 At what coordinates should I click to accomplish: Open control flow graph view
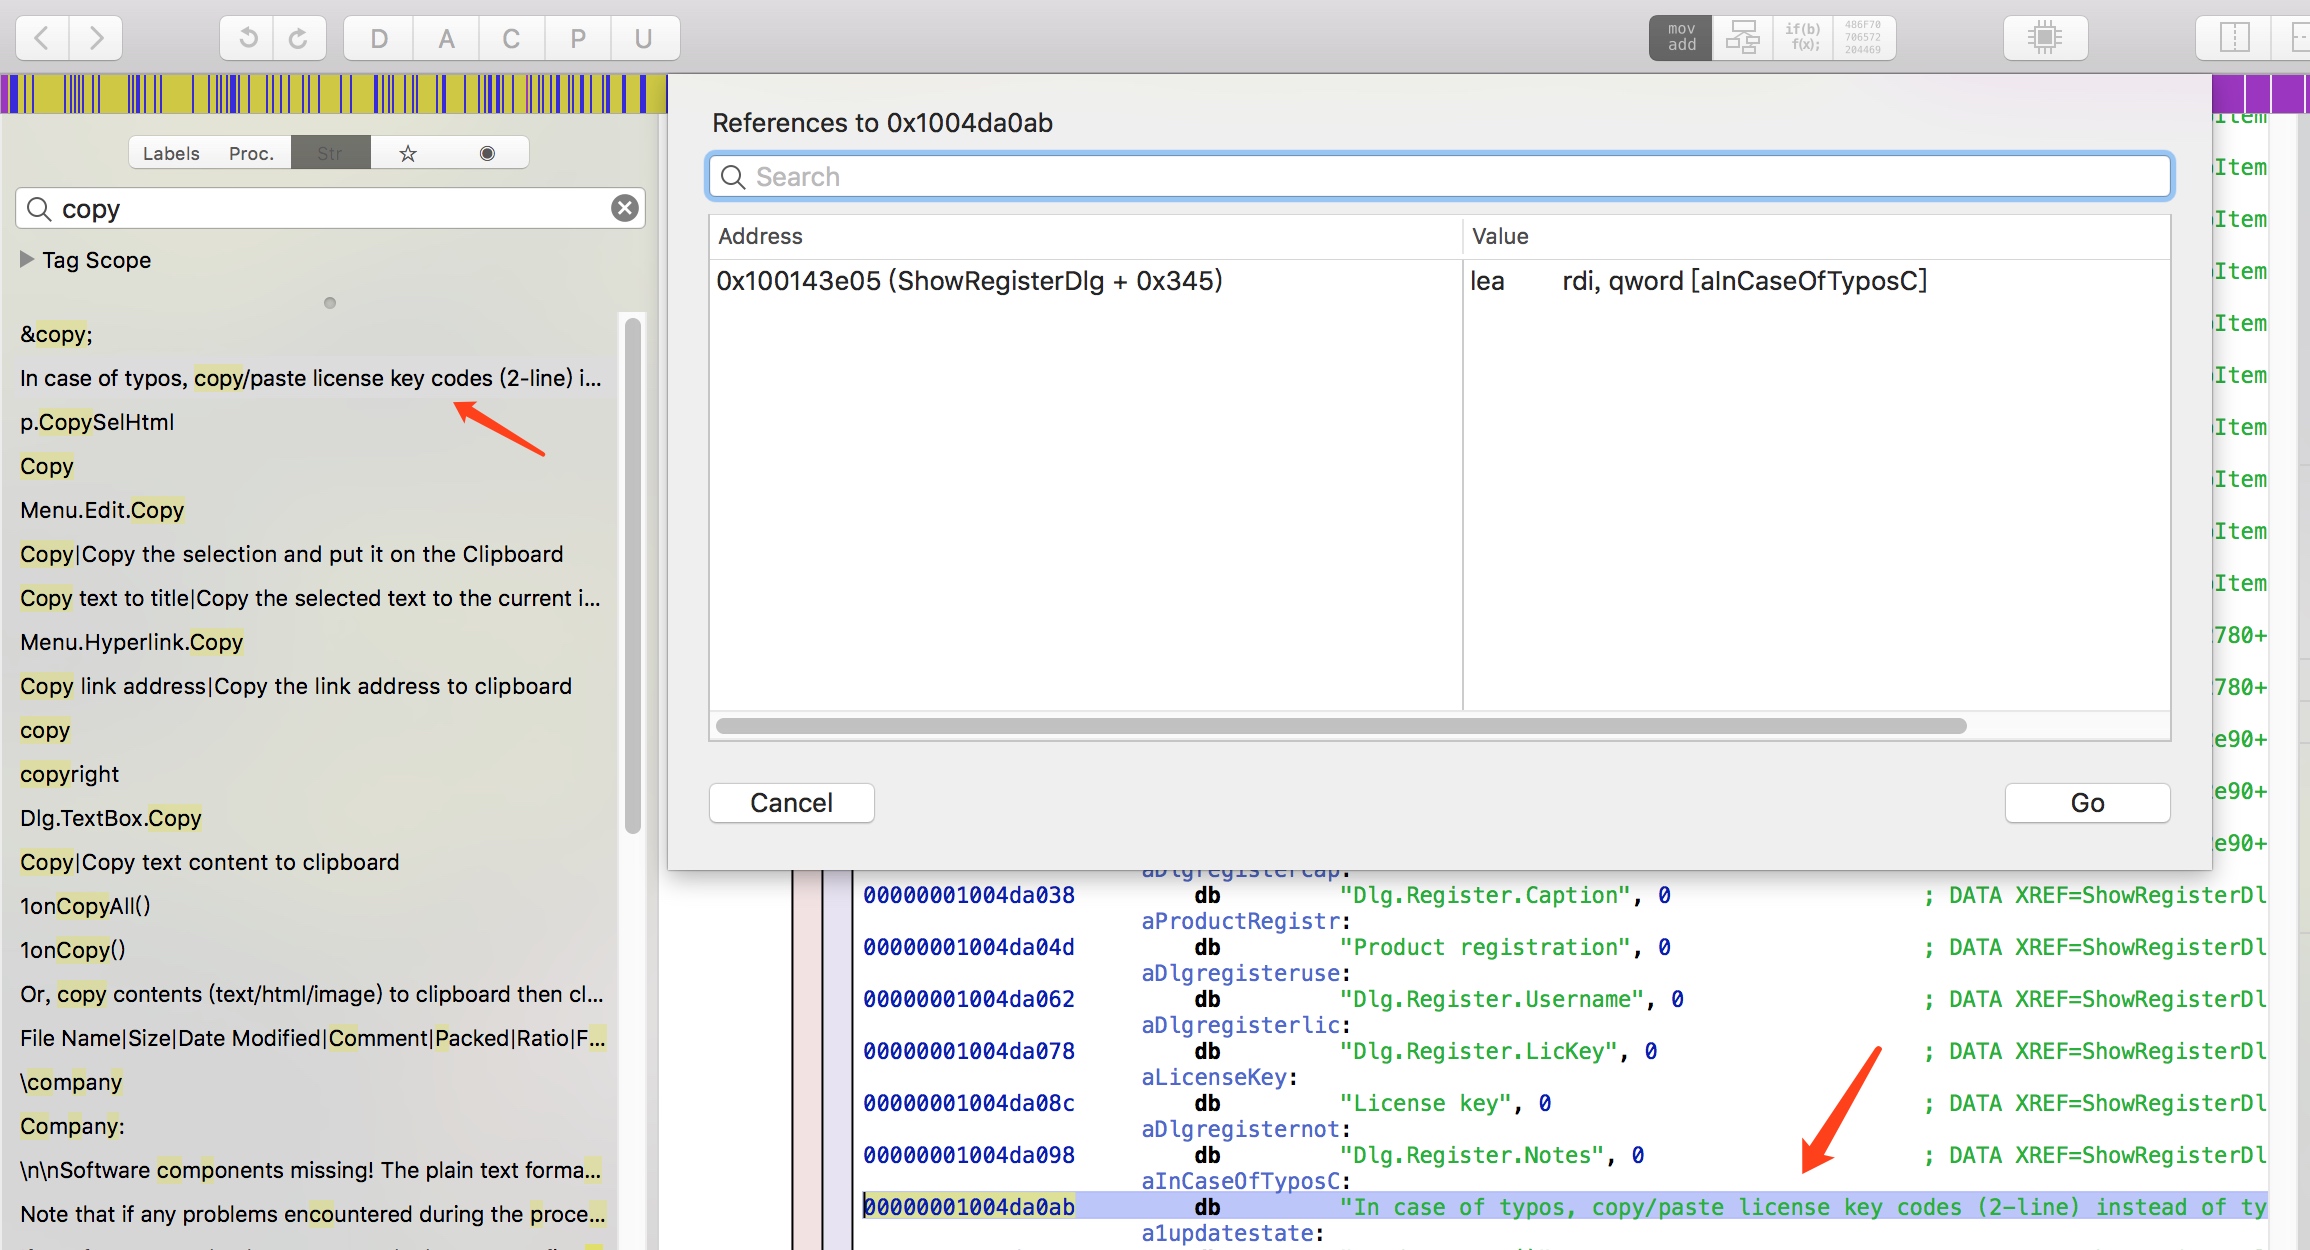coord(1742,38)
